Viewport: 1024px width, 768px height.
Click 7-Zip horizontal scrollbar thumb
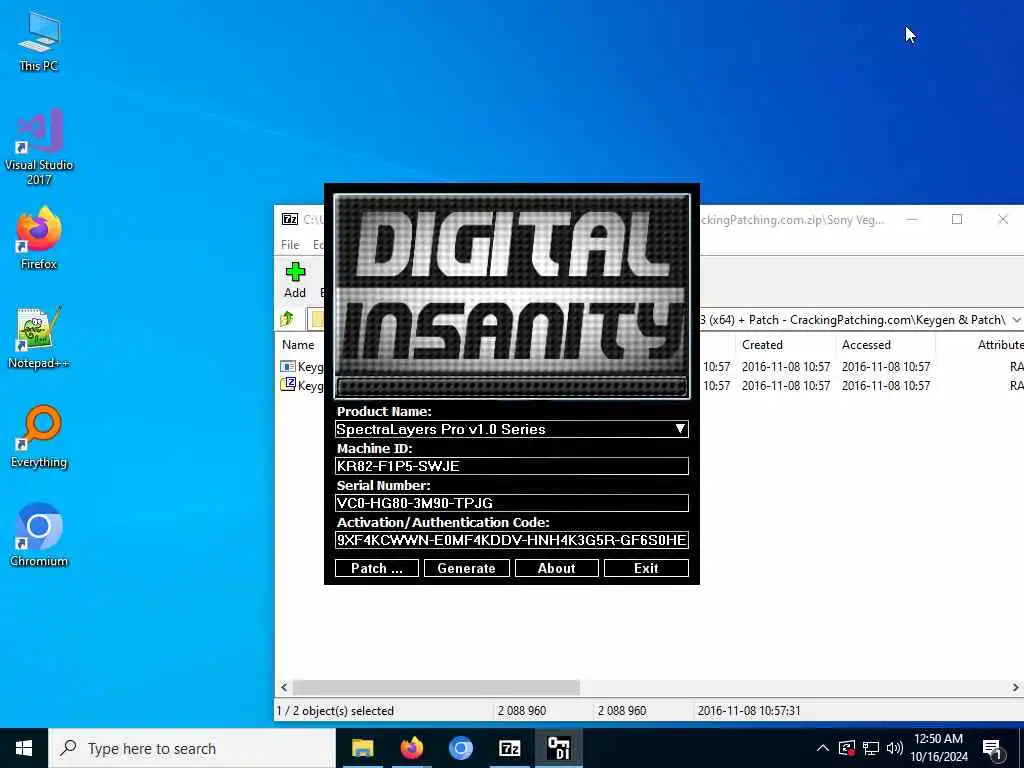(x=436, y=688)
